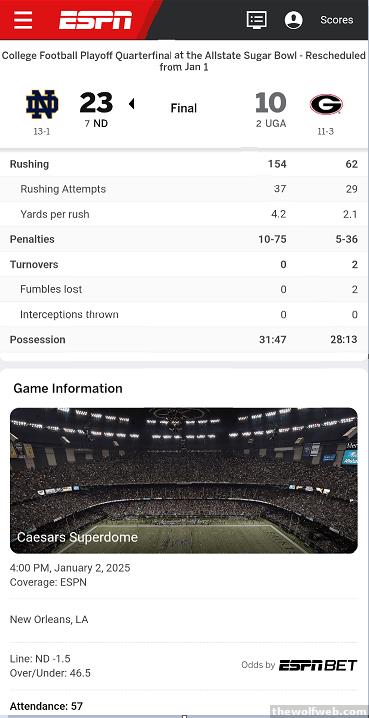
Task: Select the ND team abbreviation
Action: [100, 123]
